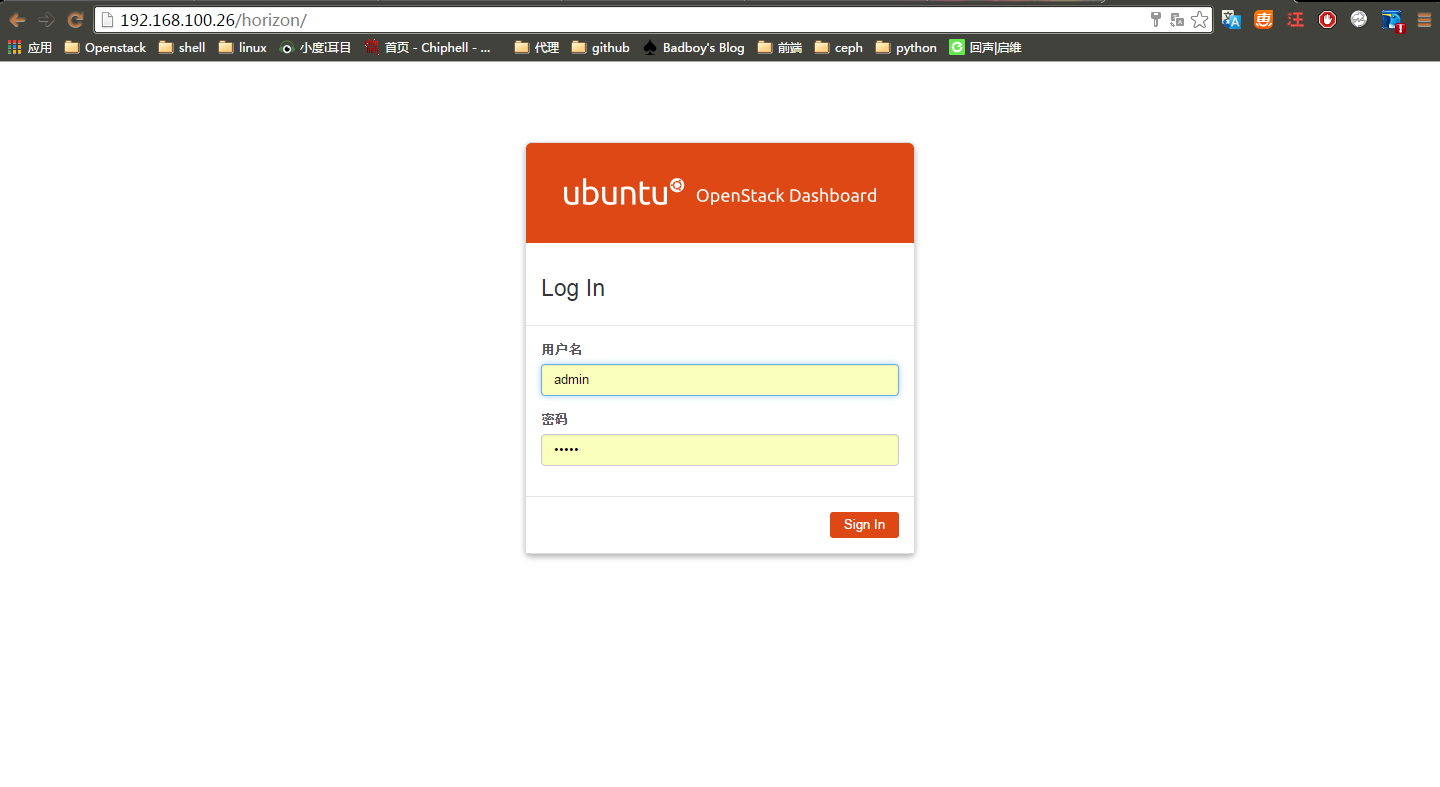Open the blue bird extension with red badge
Viewport: 1440px width, 787px height.
point(1392,20)
